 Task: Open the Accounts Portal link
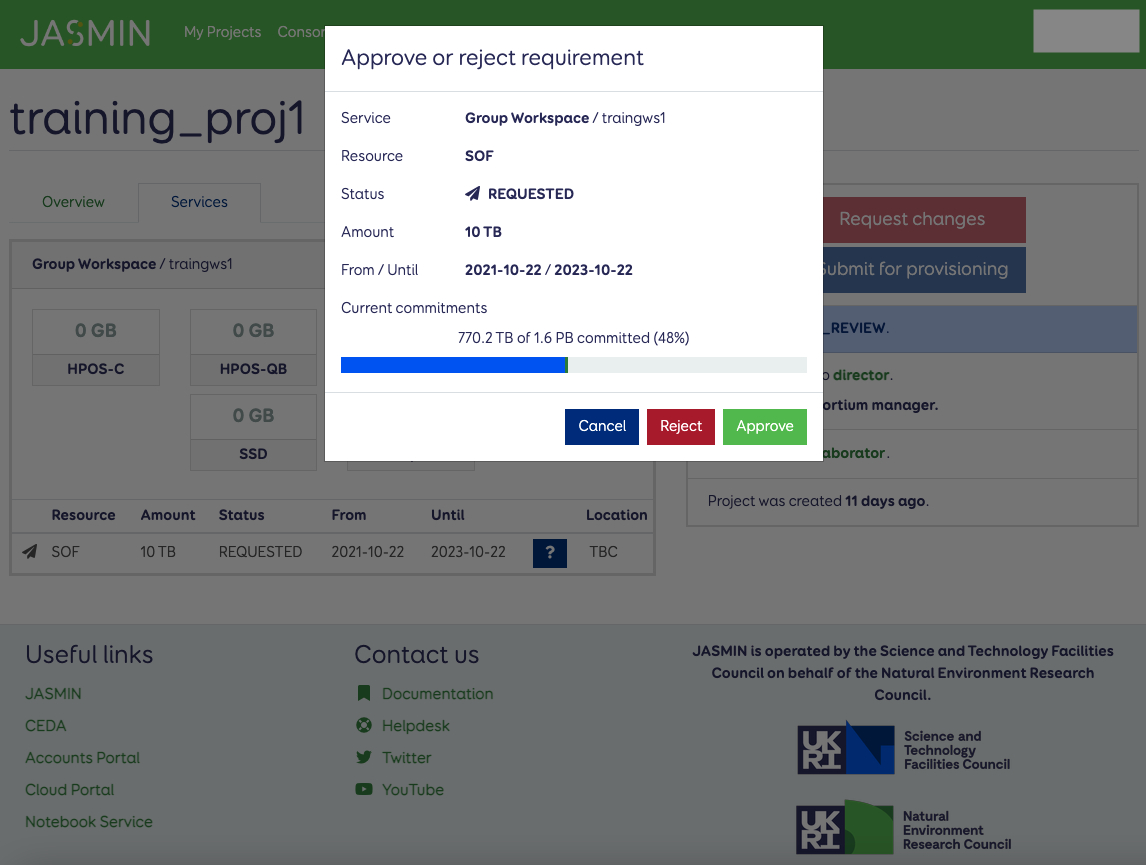point(82,758)
